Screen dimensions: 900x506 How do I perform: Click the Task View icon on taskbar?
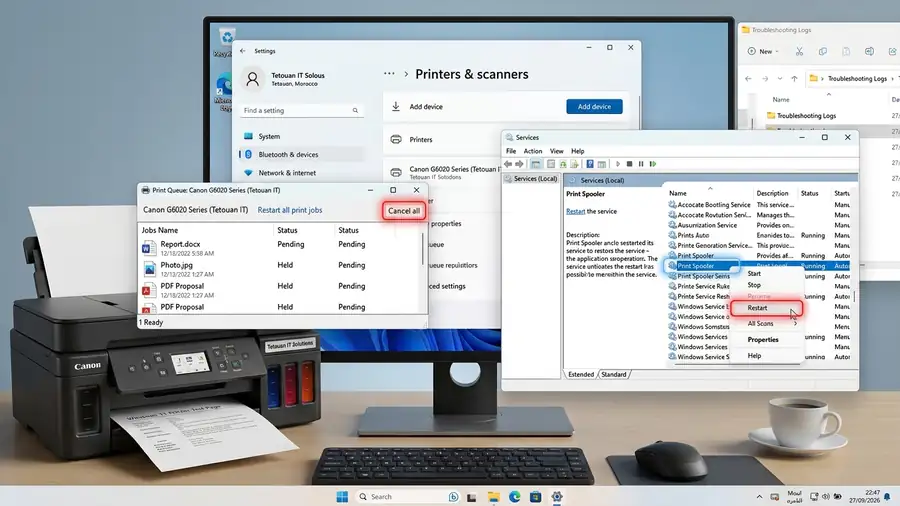click(472, 497)
